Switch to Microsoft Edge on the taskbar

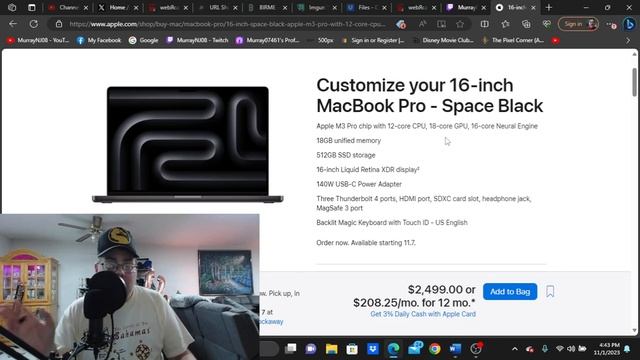[x=393, y=349]
